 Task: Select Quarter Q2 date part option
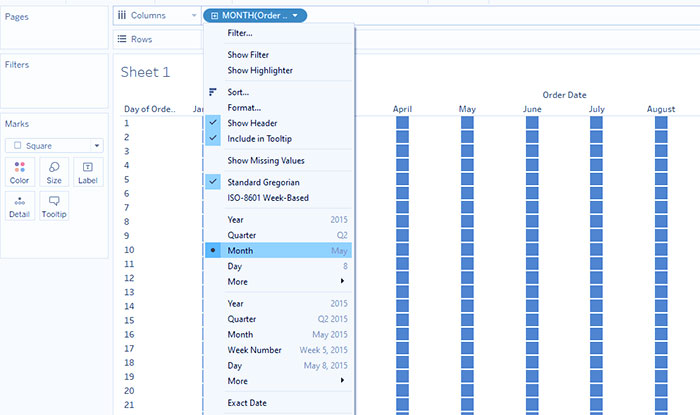[279, 235]
